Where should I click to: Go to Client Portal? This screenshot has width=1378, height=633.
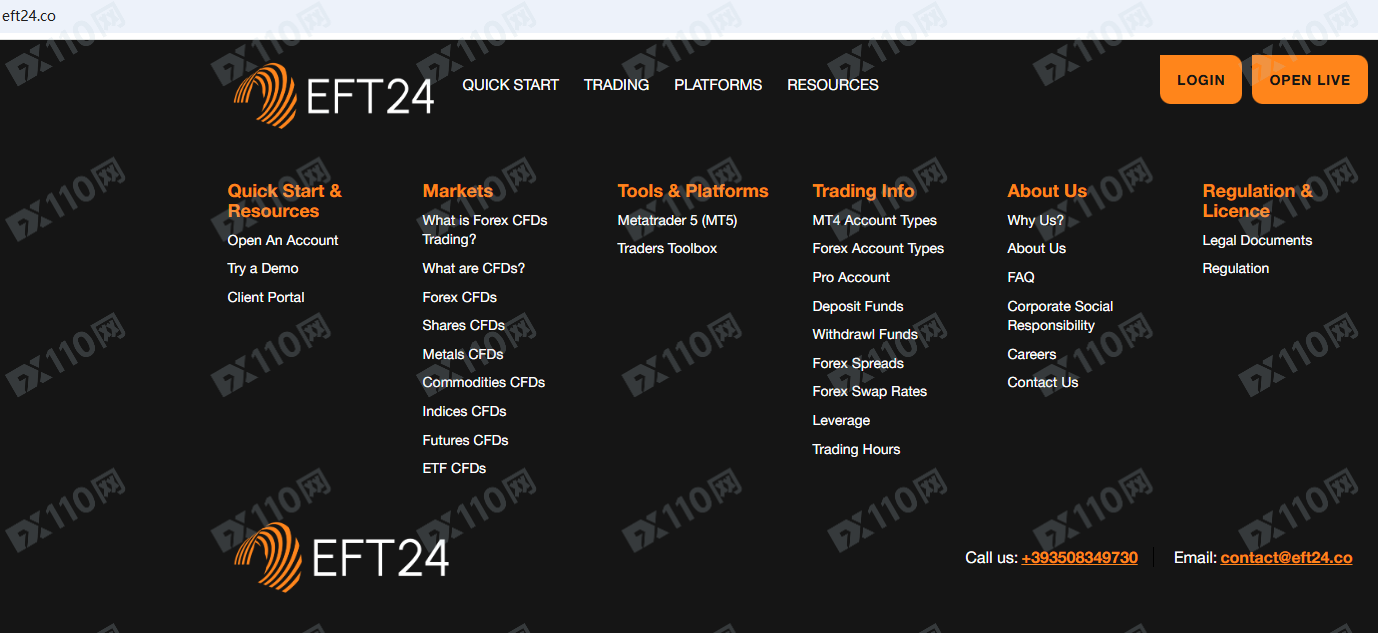pyautogui.click(x=266, y=297)
